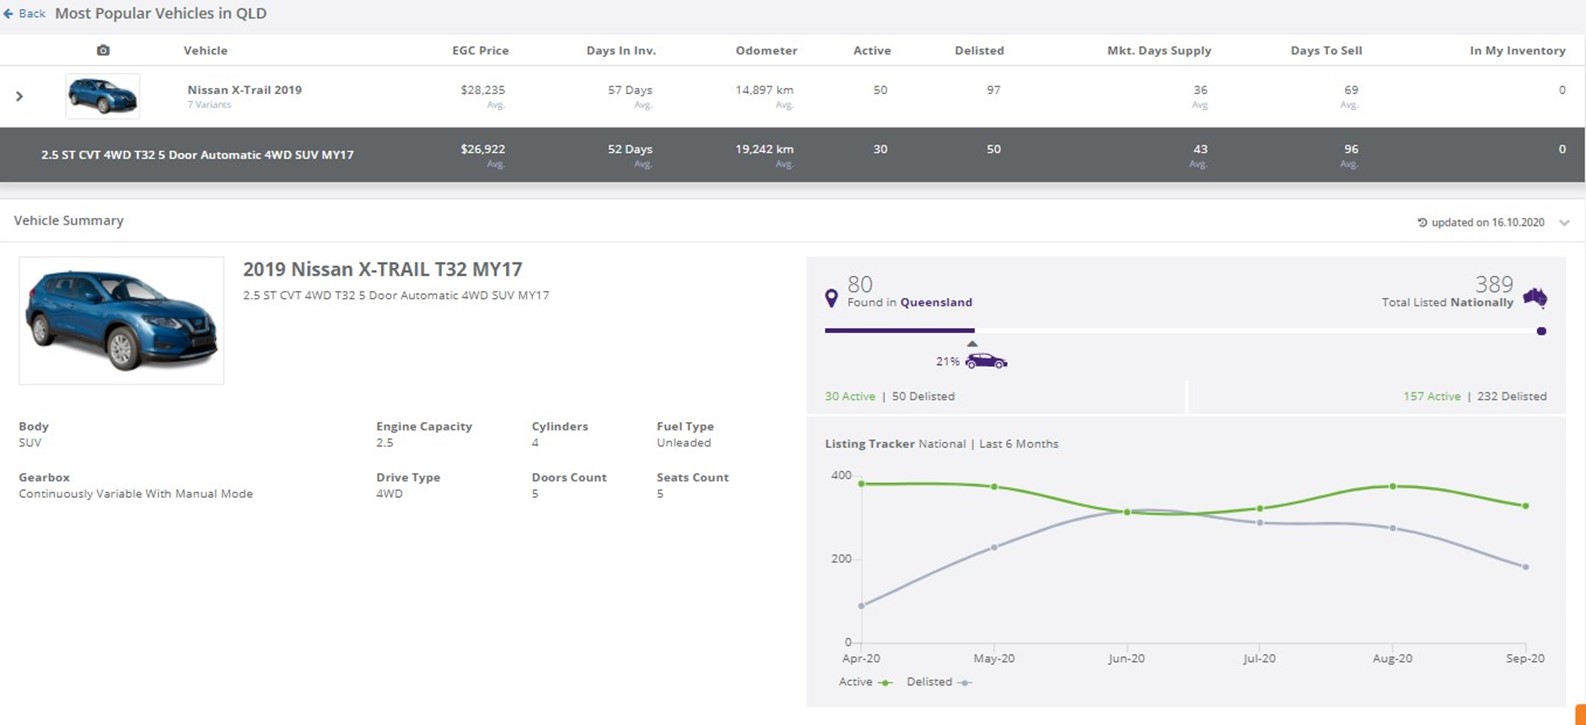Click the 389 Total Listed Nationally figure
The width and height of the screenshot is (1586, 725).
coord(1494,284)
